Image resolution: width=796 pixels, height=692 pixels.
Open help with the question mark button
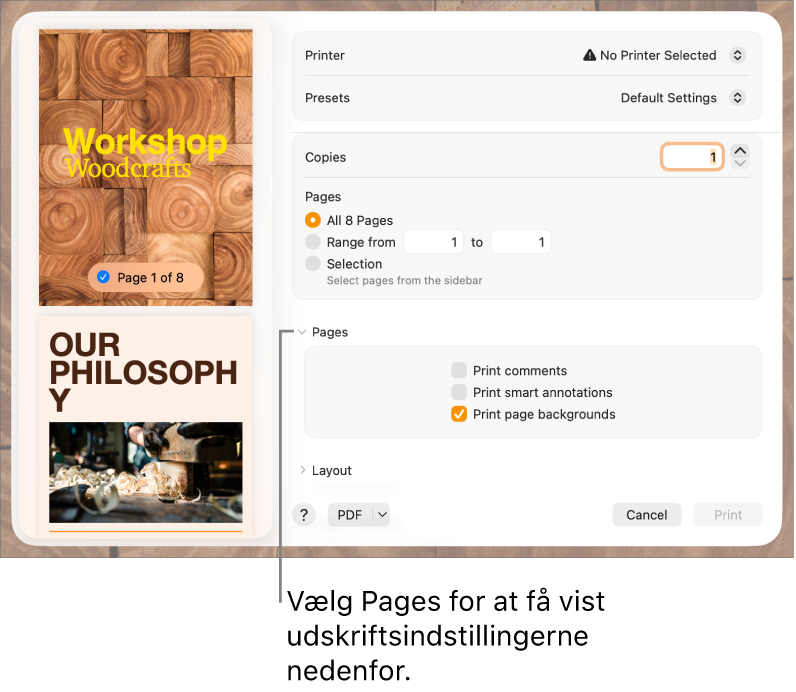coord(304,515)
